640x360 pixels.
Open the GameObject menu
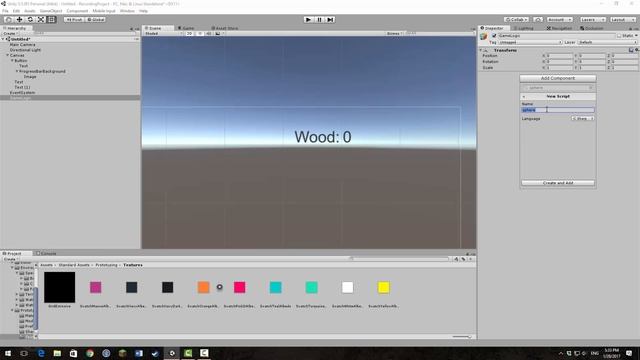51,11
